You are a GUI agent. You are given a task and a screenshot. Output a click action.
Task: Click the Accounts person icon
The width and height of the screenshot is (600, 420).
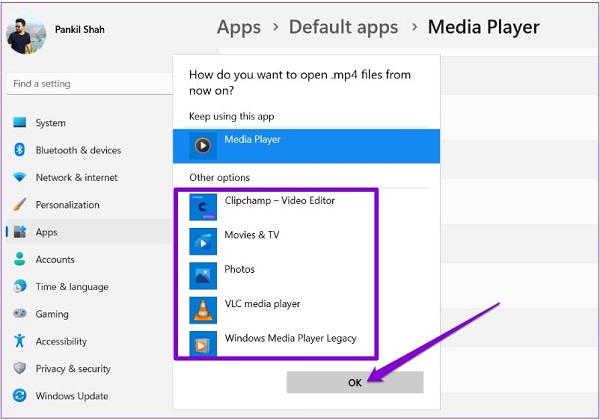[x=20, y=259]
